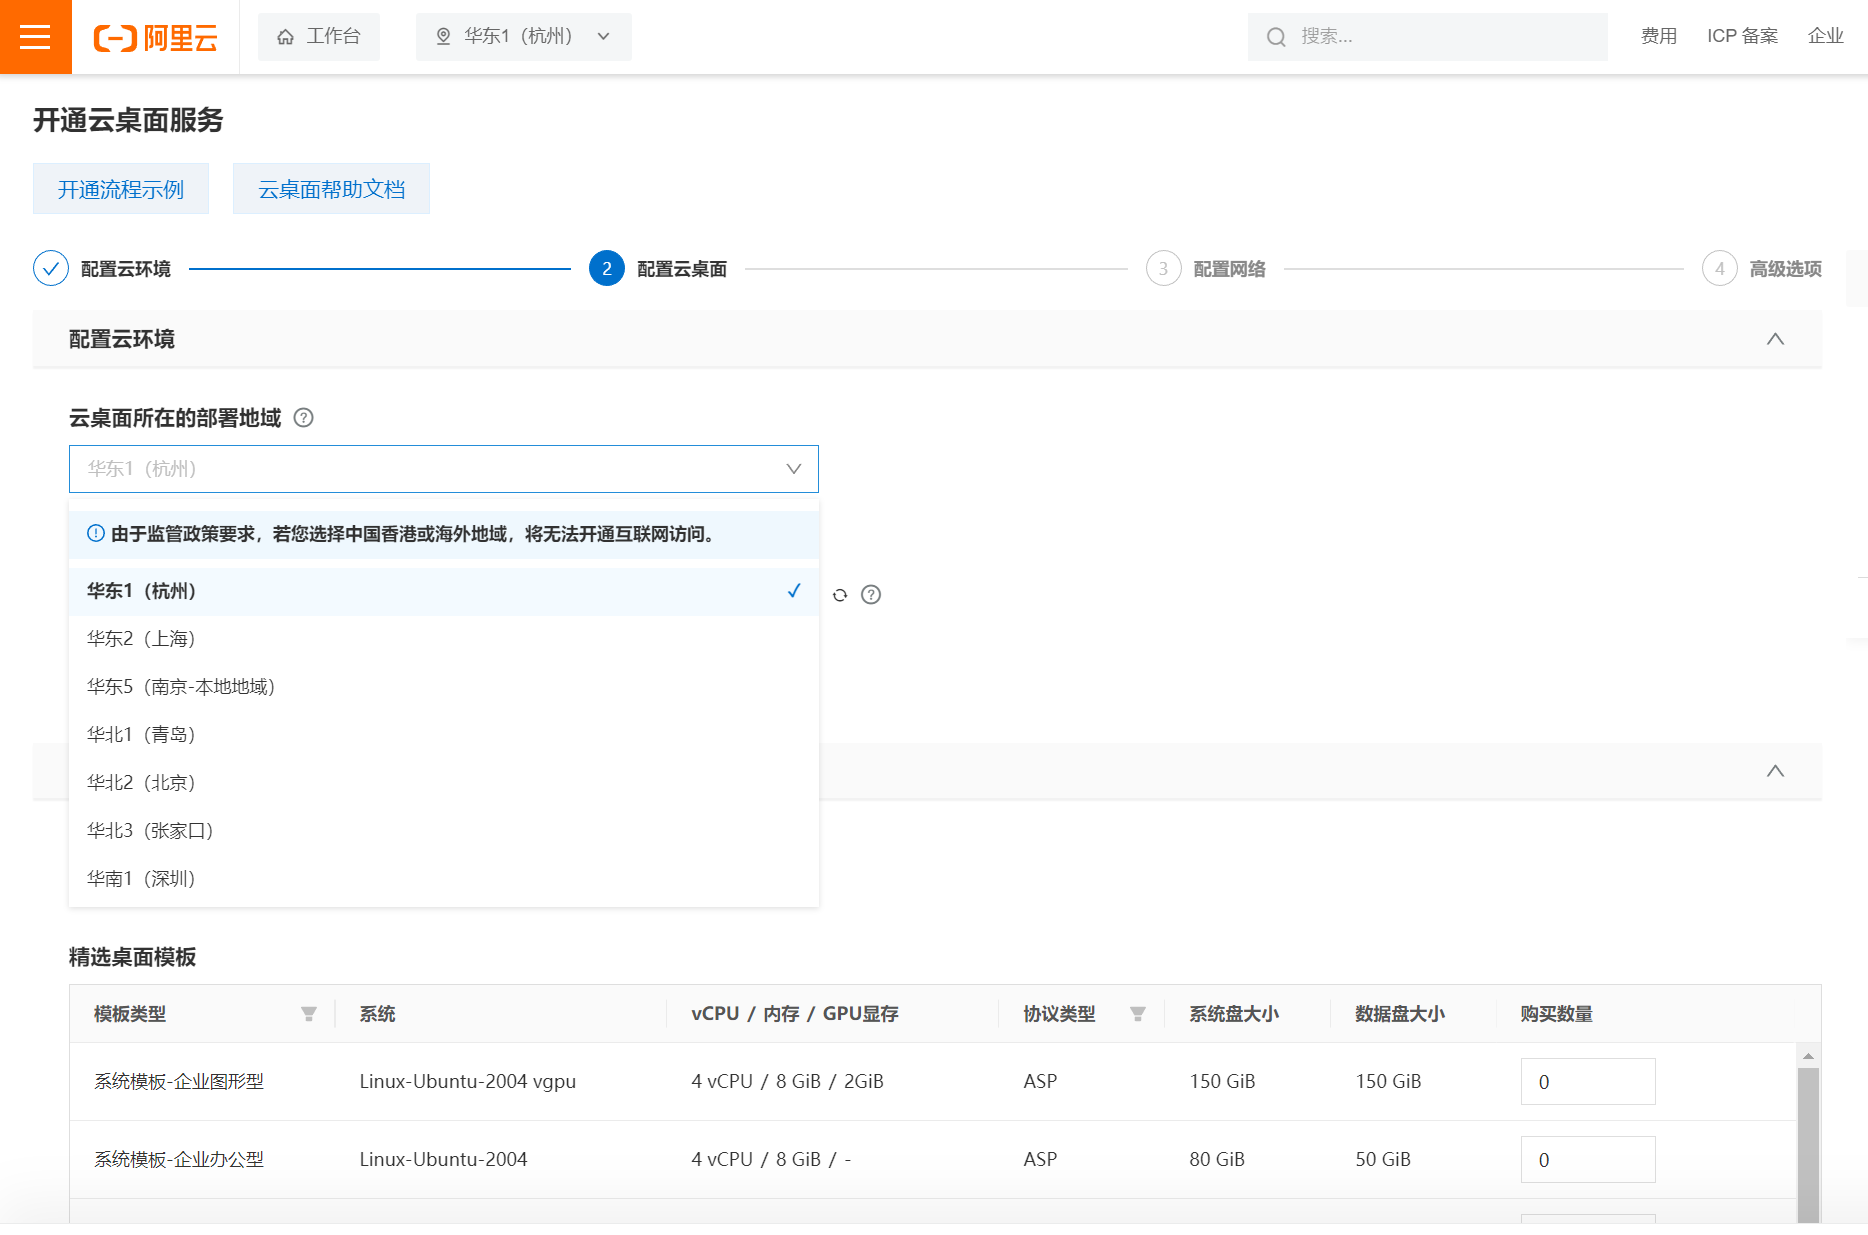
Task: Pick 华南1（深圳）in the dropdown list
Action: tap(141, 879)
